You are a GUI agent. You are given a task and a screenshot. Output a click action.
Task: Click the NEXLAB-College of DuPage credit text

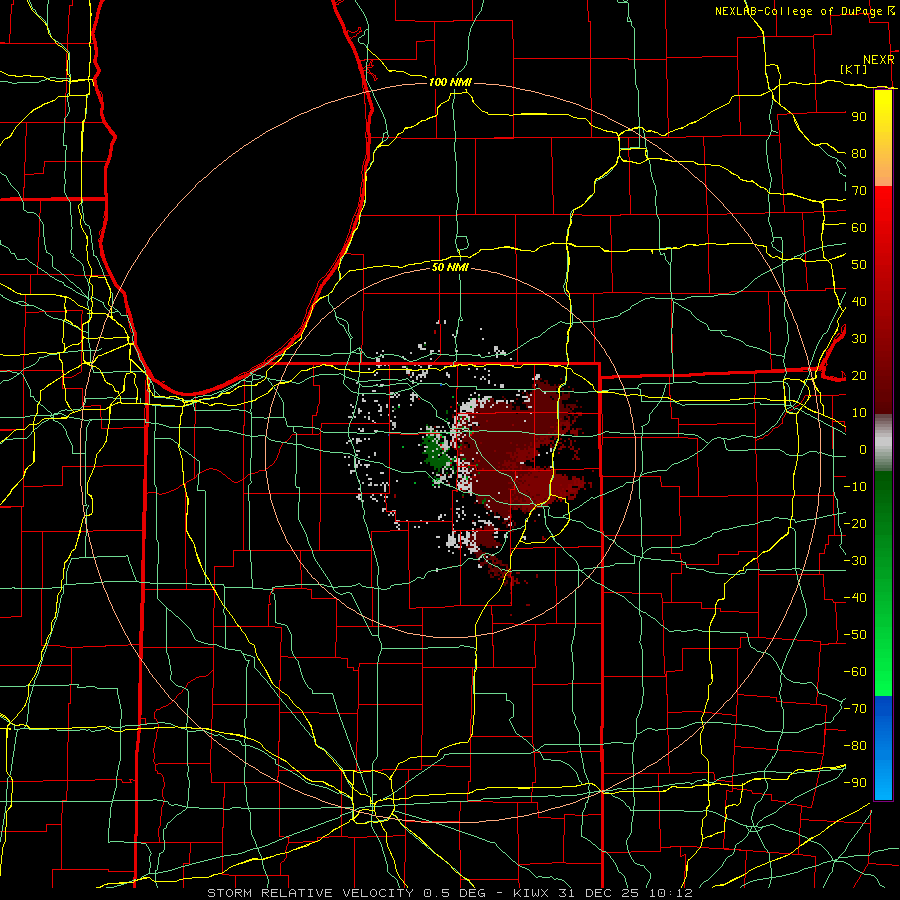[798, 11]
